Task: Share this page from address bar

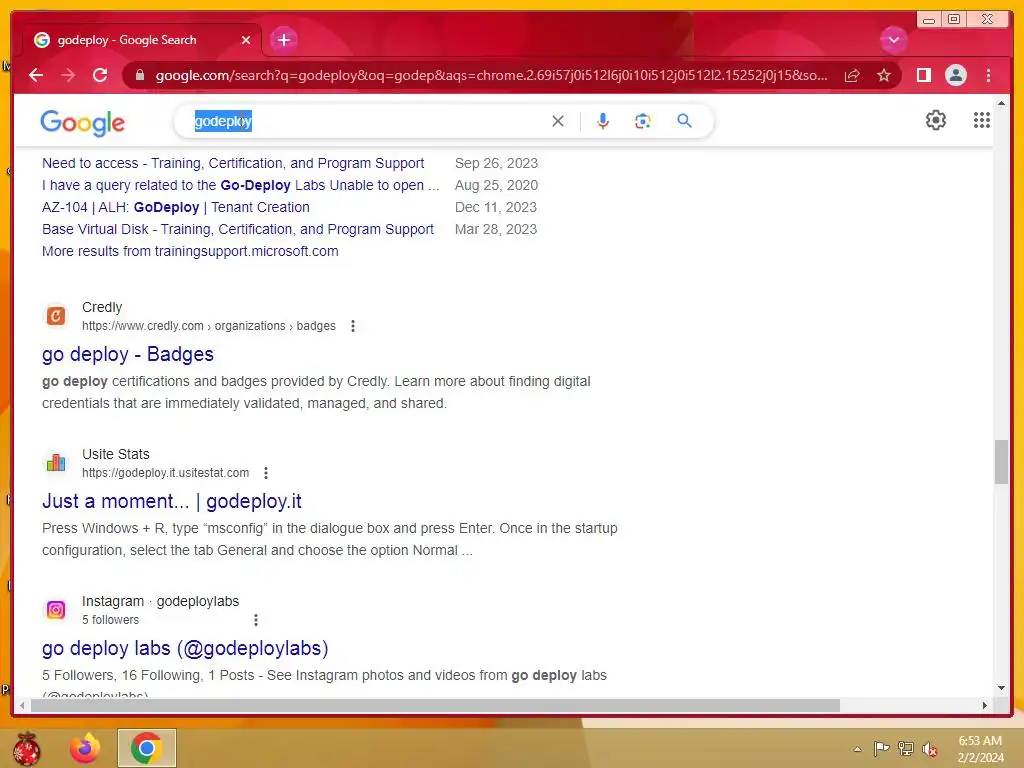Action: click(852, 75)
